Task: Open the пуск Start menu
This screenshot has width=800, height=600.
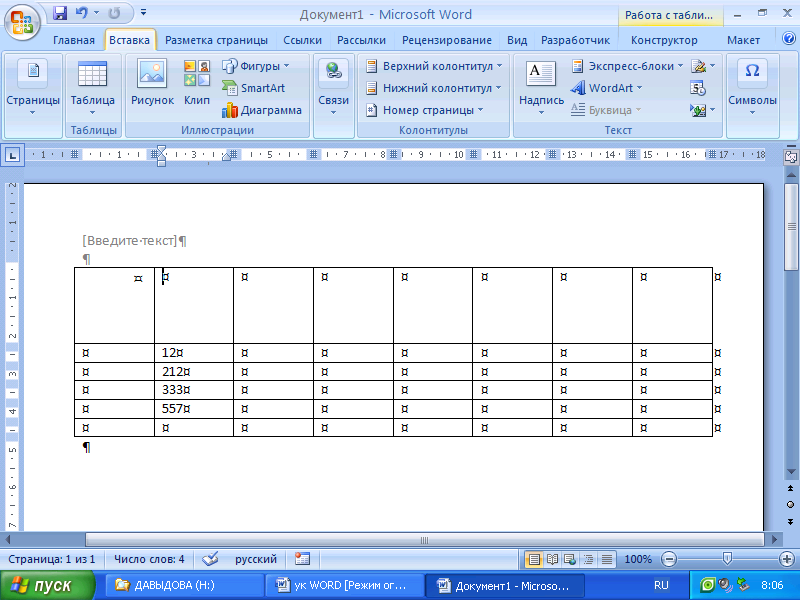Action: (x=47, y=585)
